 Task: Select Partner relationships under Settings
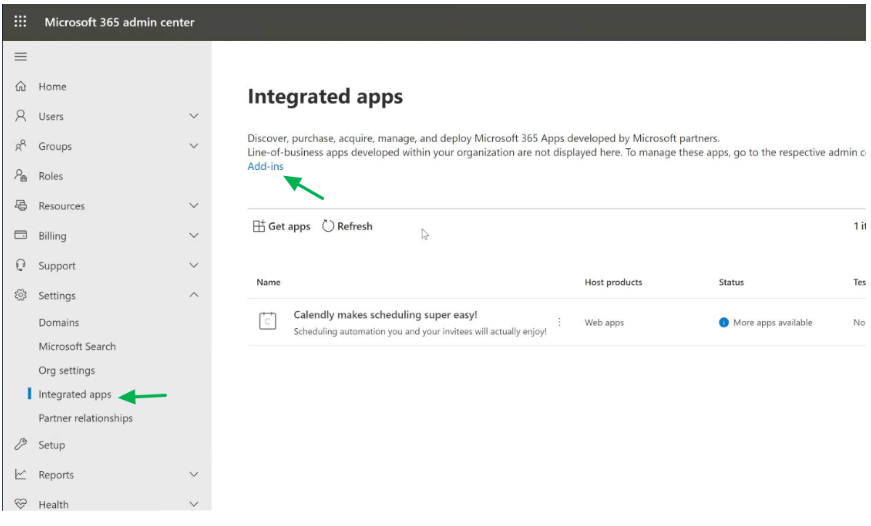coord(86,418)
